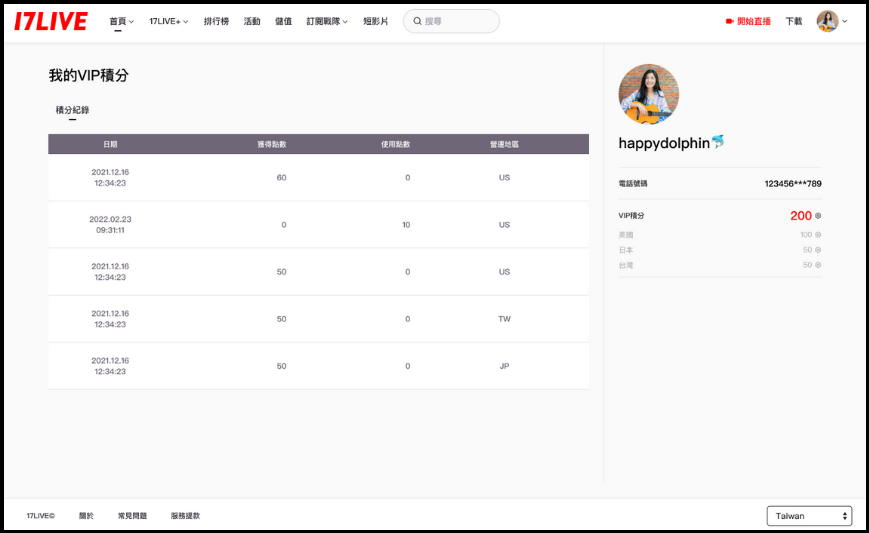The width and height of the screenshot is (869, 533).
Task: Open the 服務提款 footer link
Action: coord(185,516)
